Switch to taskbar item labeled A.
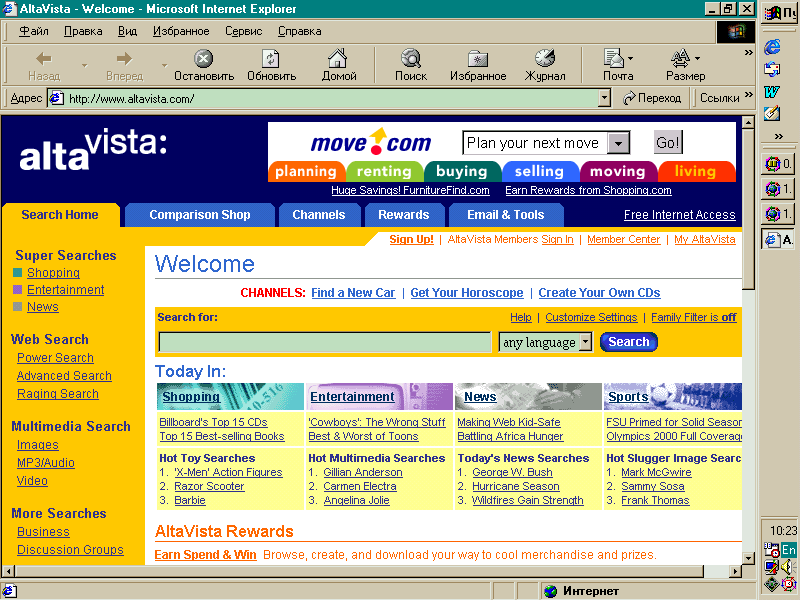The image size is (800, 600). [x=779, y=239]
